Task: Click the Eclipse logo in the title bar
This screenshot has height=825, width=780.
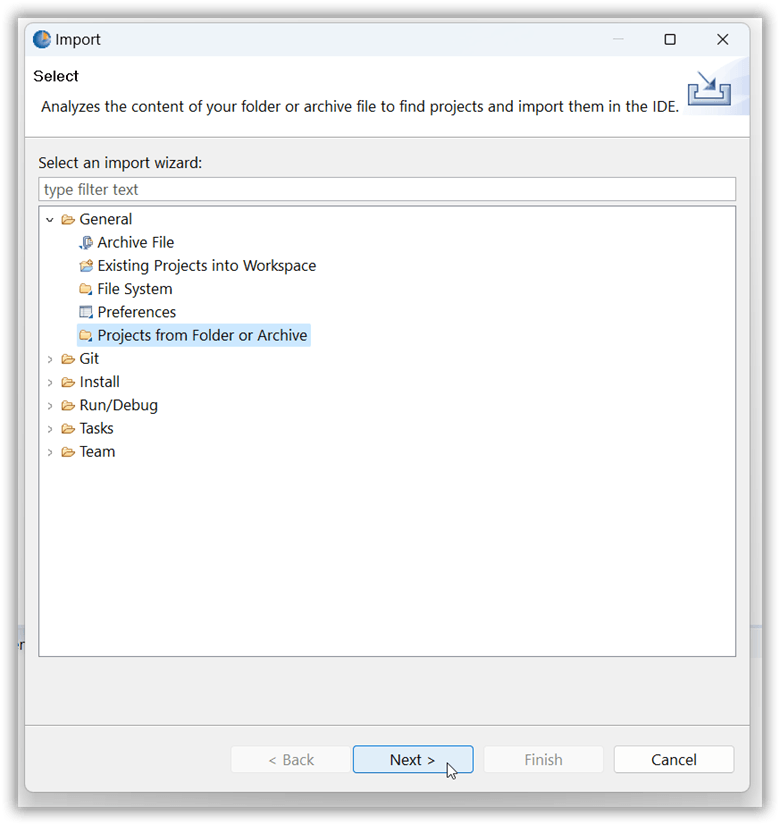Action: tap(42, 40)
